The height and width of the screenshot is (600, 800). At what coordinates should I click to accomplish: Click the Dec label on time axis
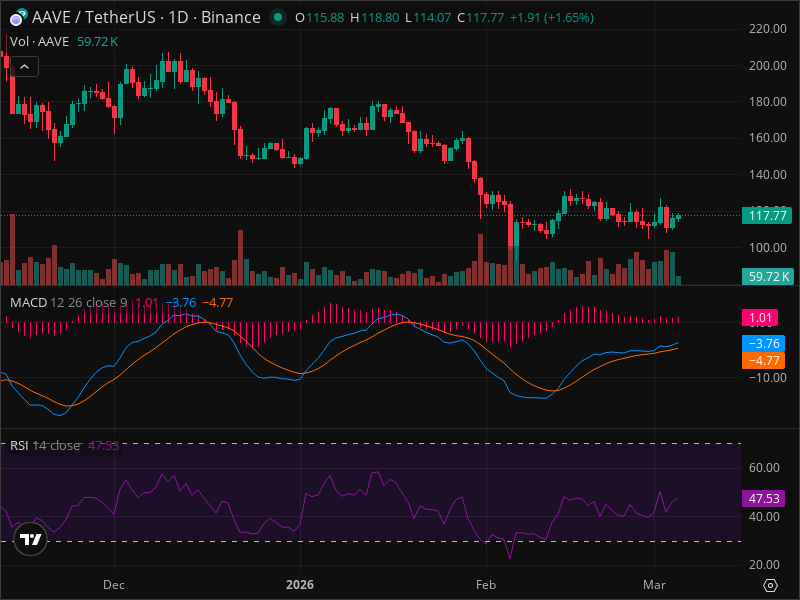[x=114, y=585]
